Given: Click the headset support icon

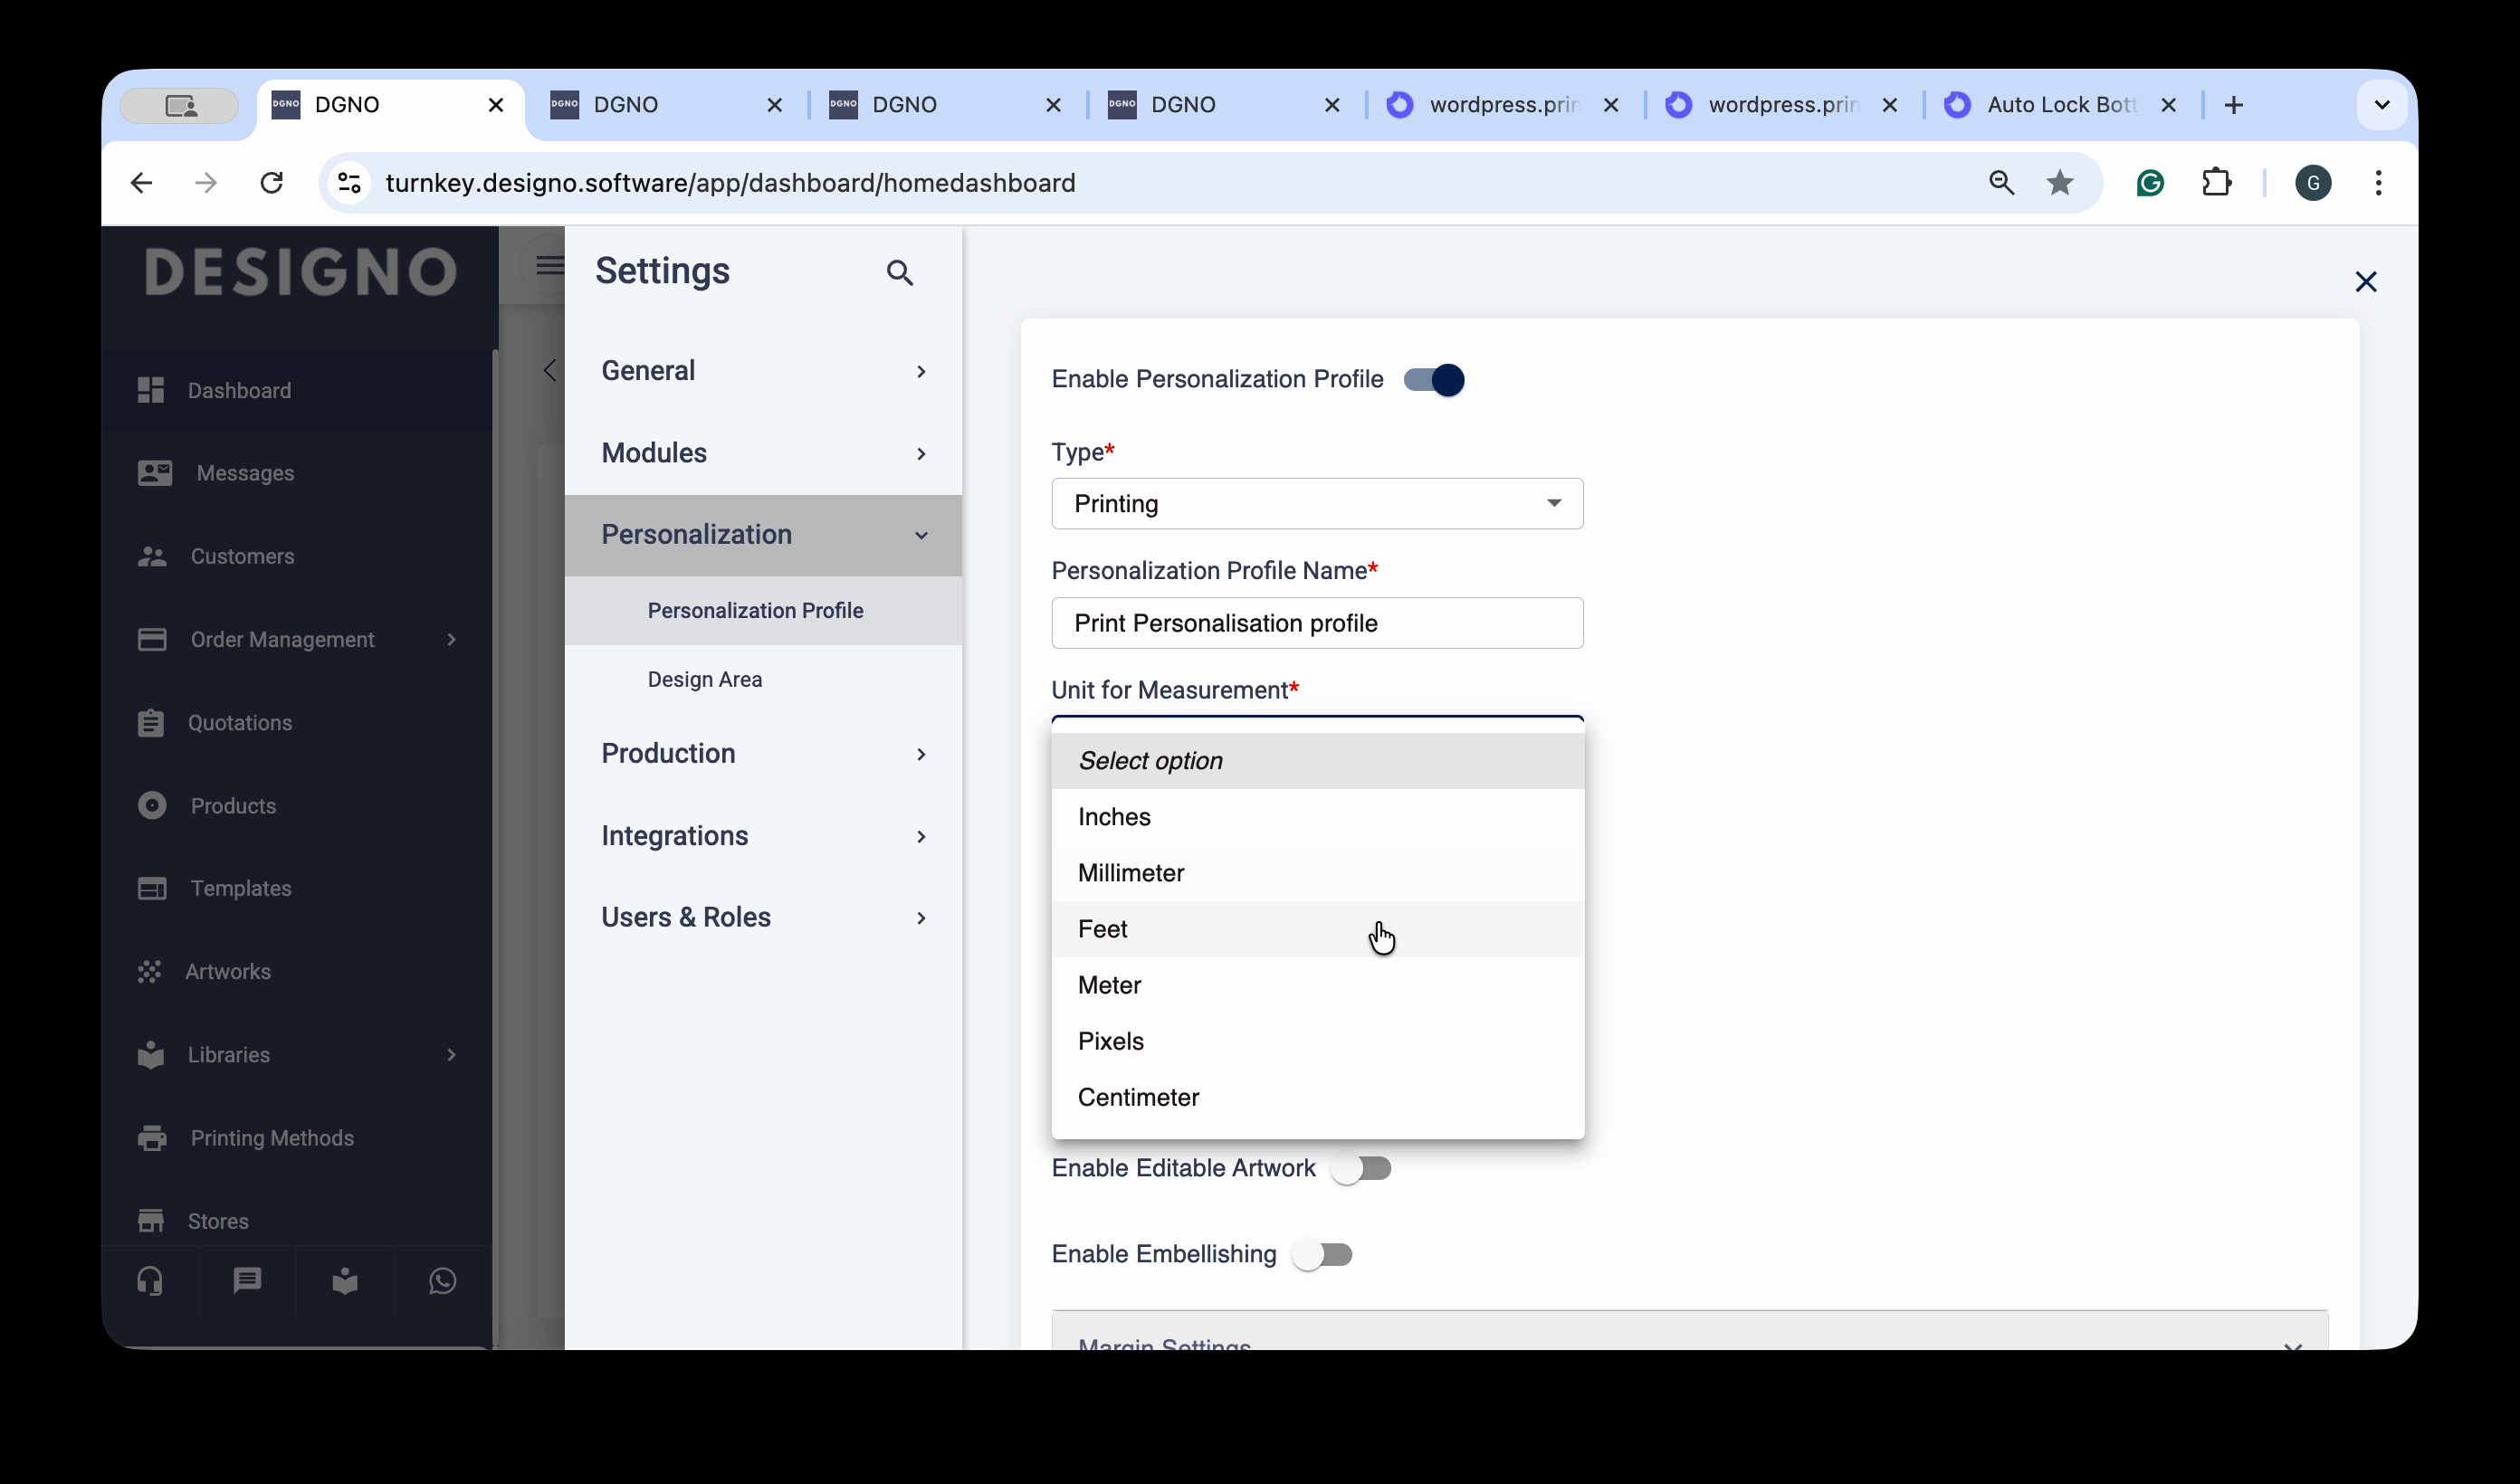Looking at the screenshot, I should [150, 1281].
